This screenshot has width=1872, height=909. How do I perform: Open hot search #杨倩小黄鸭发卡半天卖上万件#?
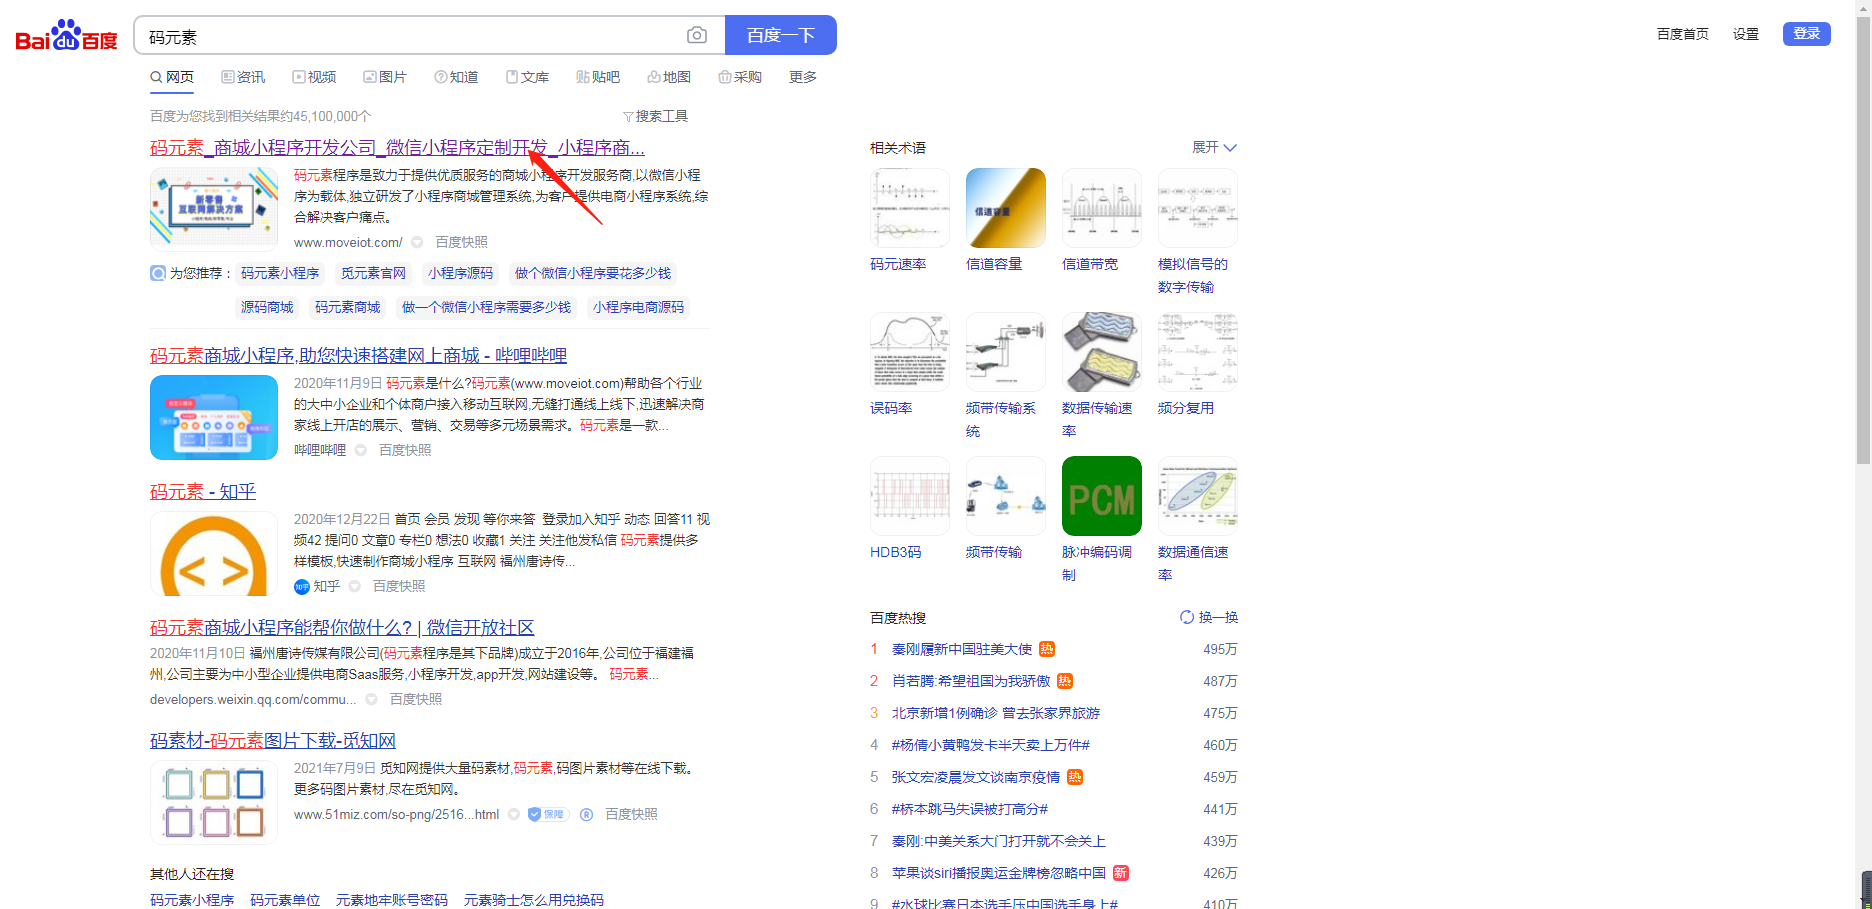(991, 745)
